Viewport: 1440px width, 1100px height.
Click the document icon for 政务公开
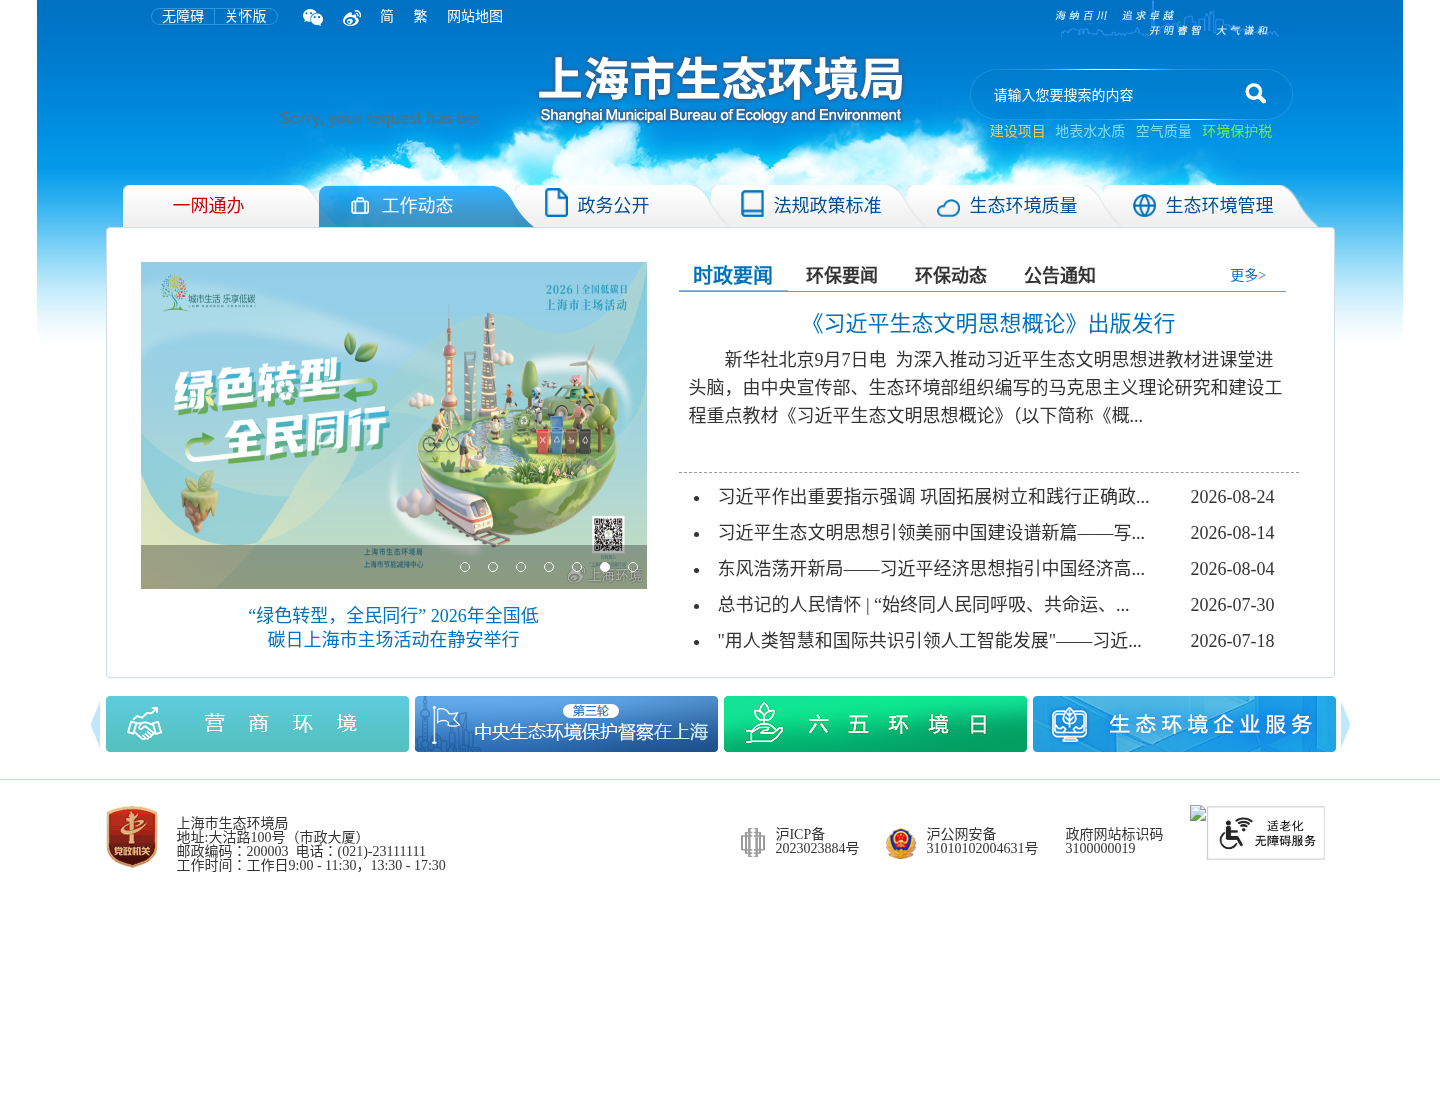[x=557, y=203]
